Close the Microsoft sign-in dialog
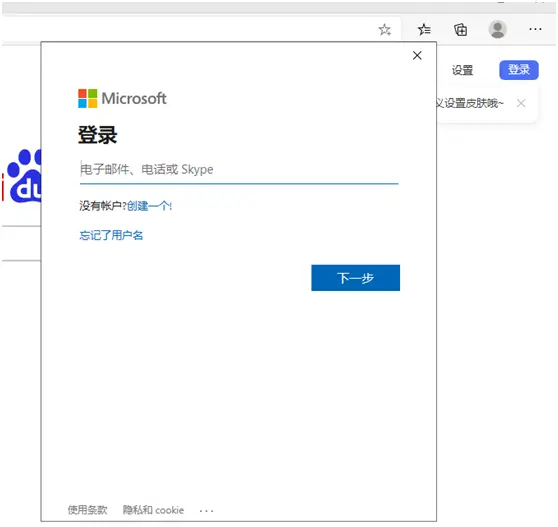 [417, 56]
